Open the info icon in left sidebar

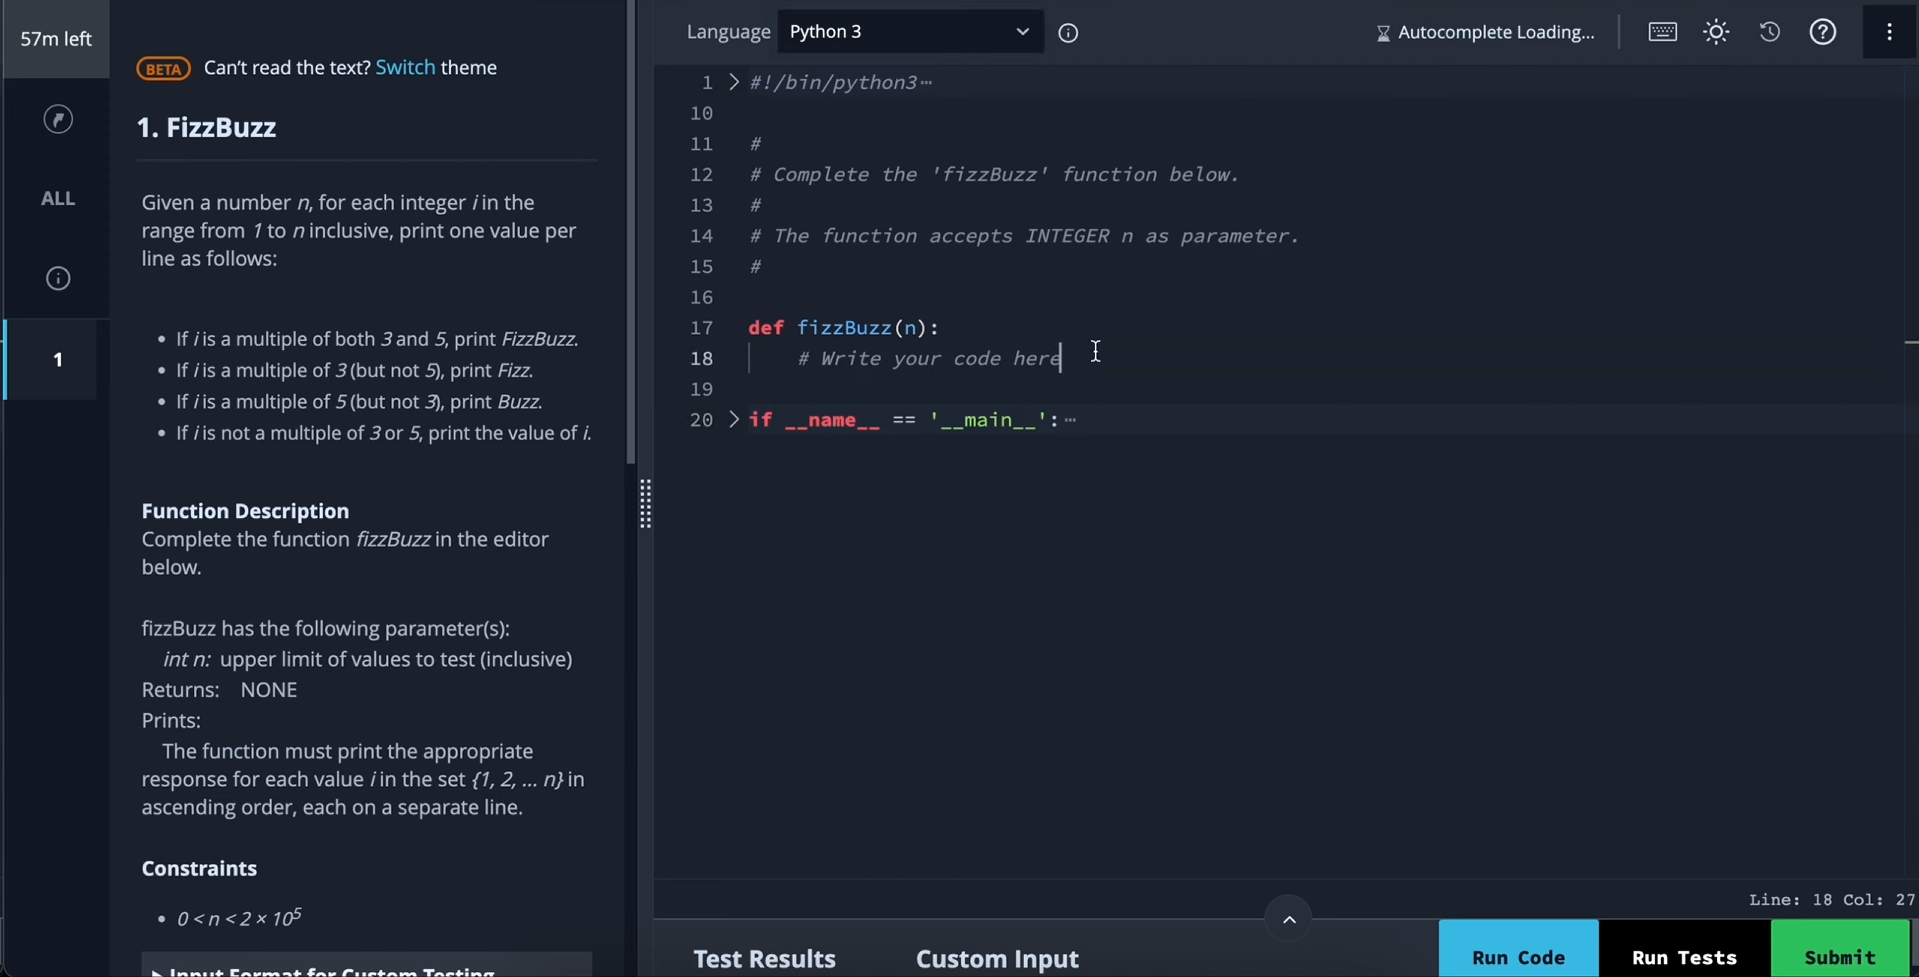(x=58, y=279)
